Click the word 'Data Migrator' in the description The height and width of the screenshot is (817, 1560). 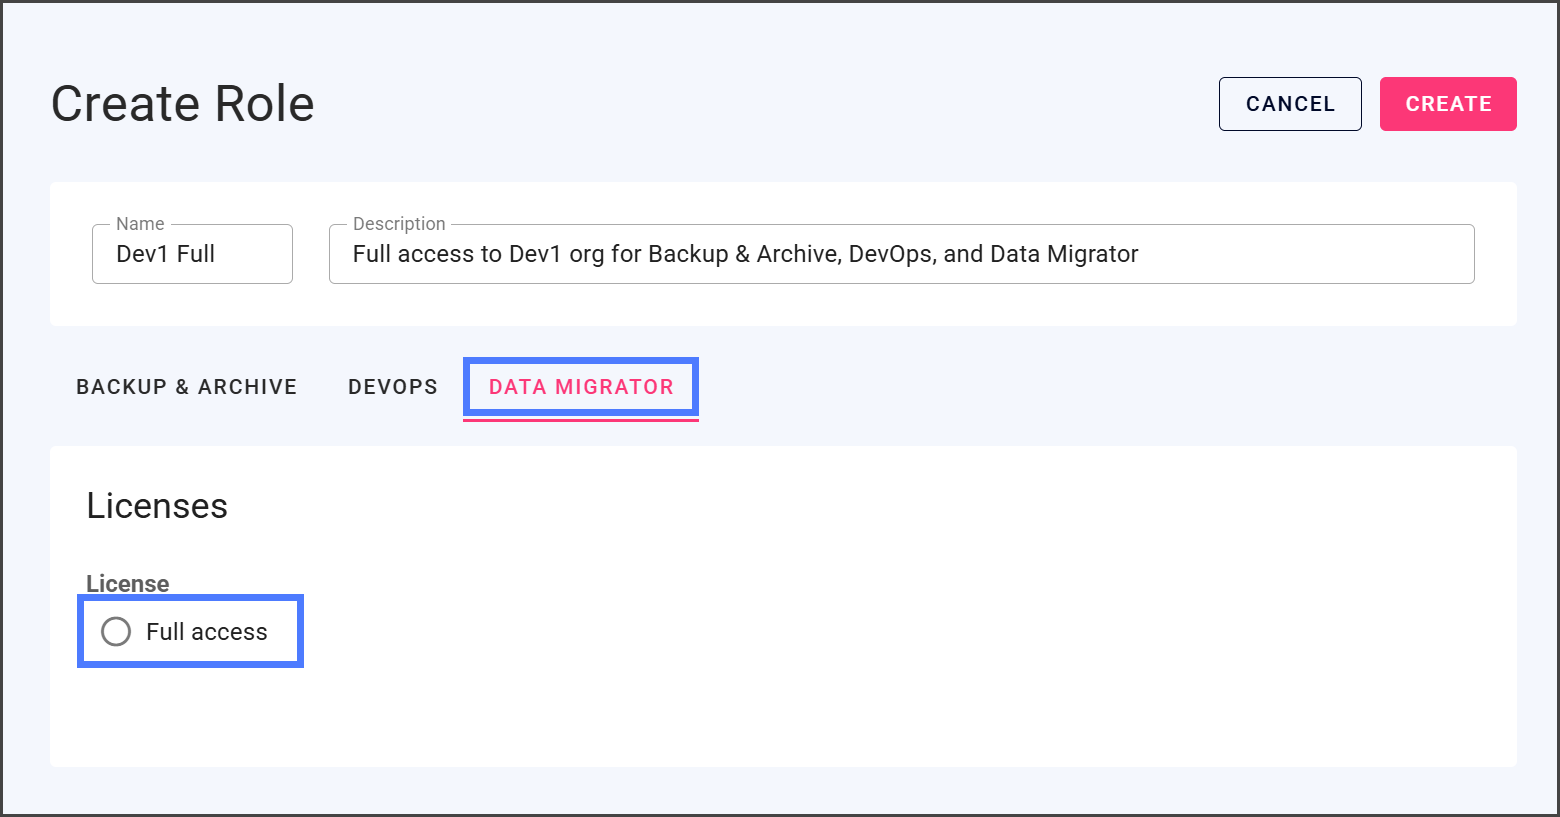tap(1064, 254)
